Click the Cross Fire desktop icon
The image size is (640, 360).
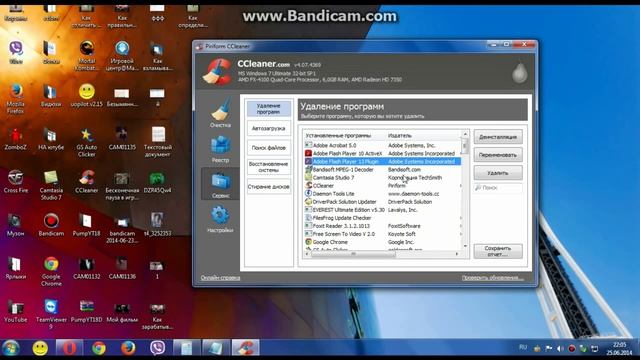point(16,182)
